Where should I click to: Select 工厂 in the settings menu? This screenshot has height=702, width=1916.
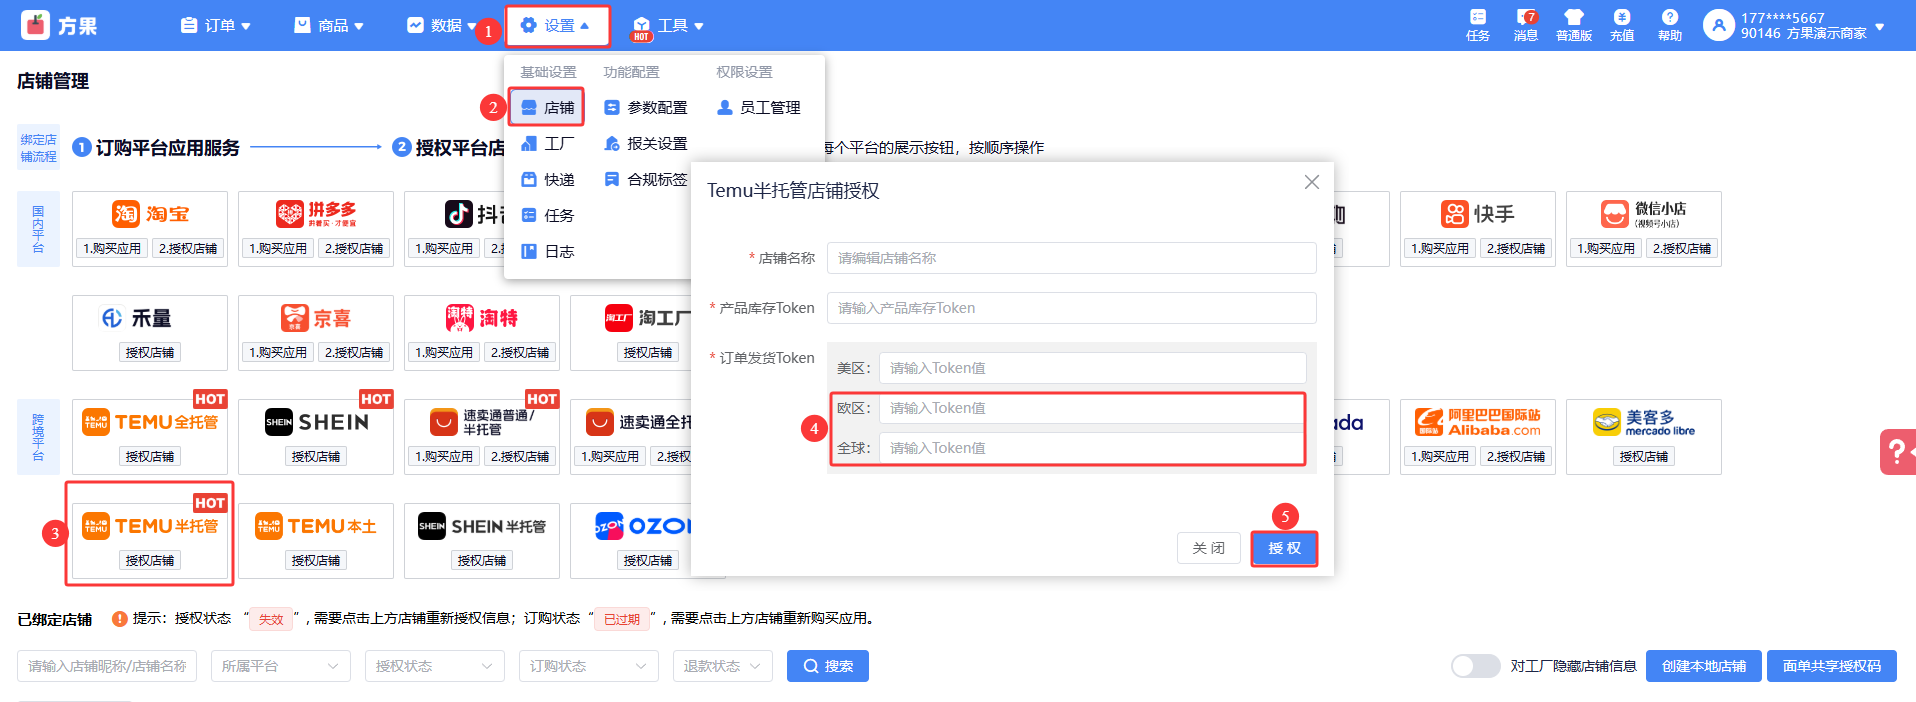(x=547, y=143)
